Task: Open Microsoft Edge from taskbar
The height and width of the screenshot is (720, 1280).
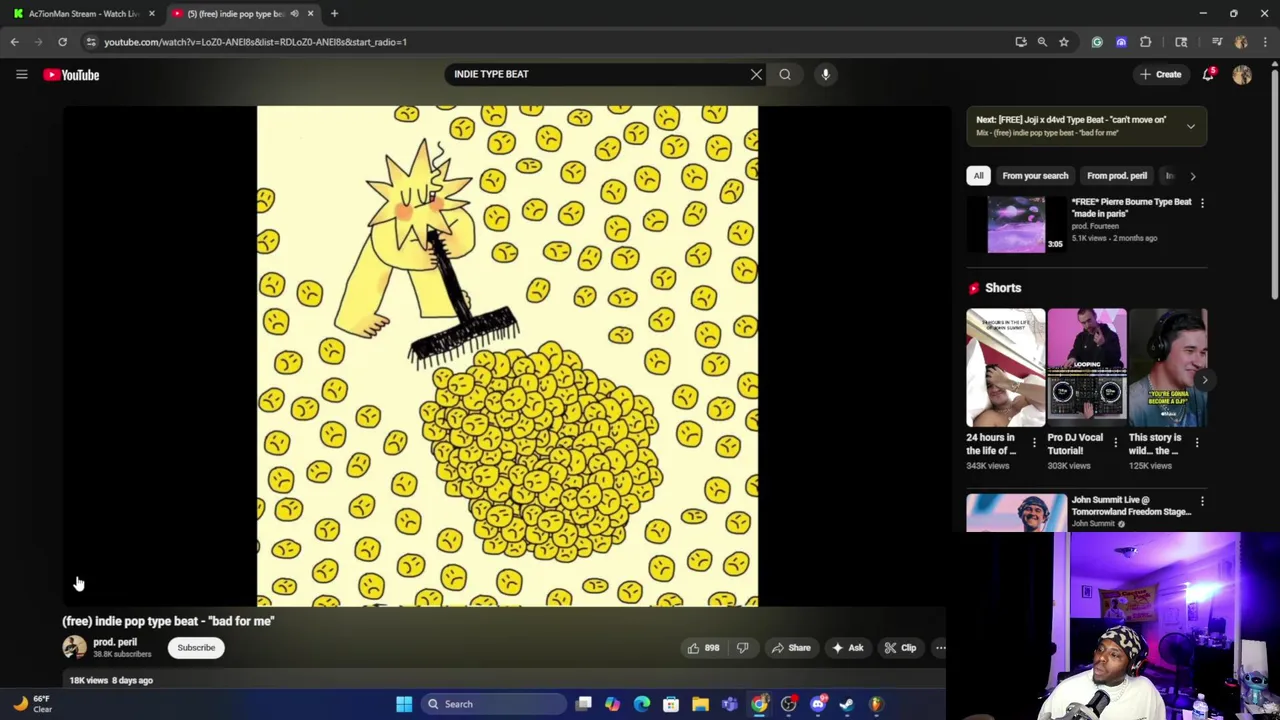Action: [642, 704]
